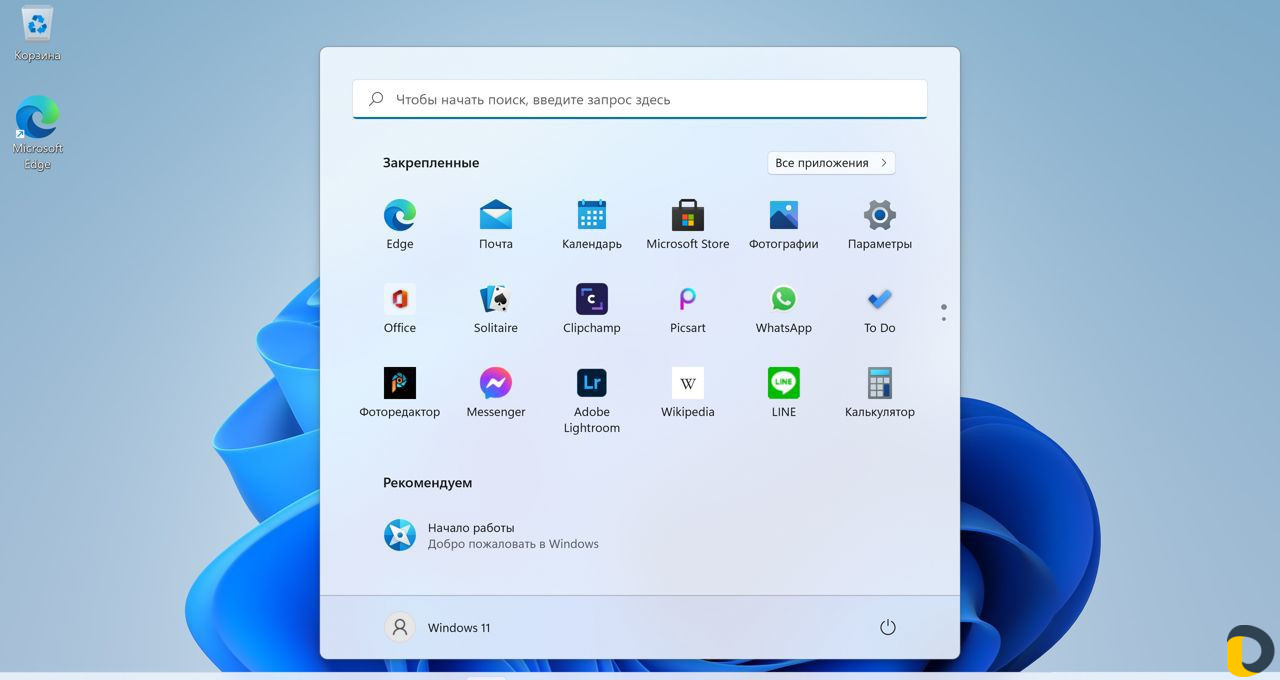Image resolution: width=1280 pixels, height=680 pixels.
Task: Focus the Start menu search field
Action: click(x=640, y=99)
